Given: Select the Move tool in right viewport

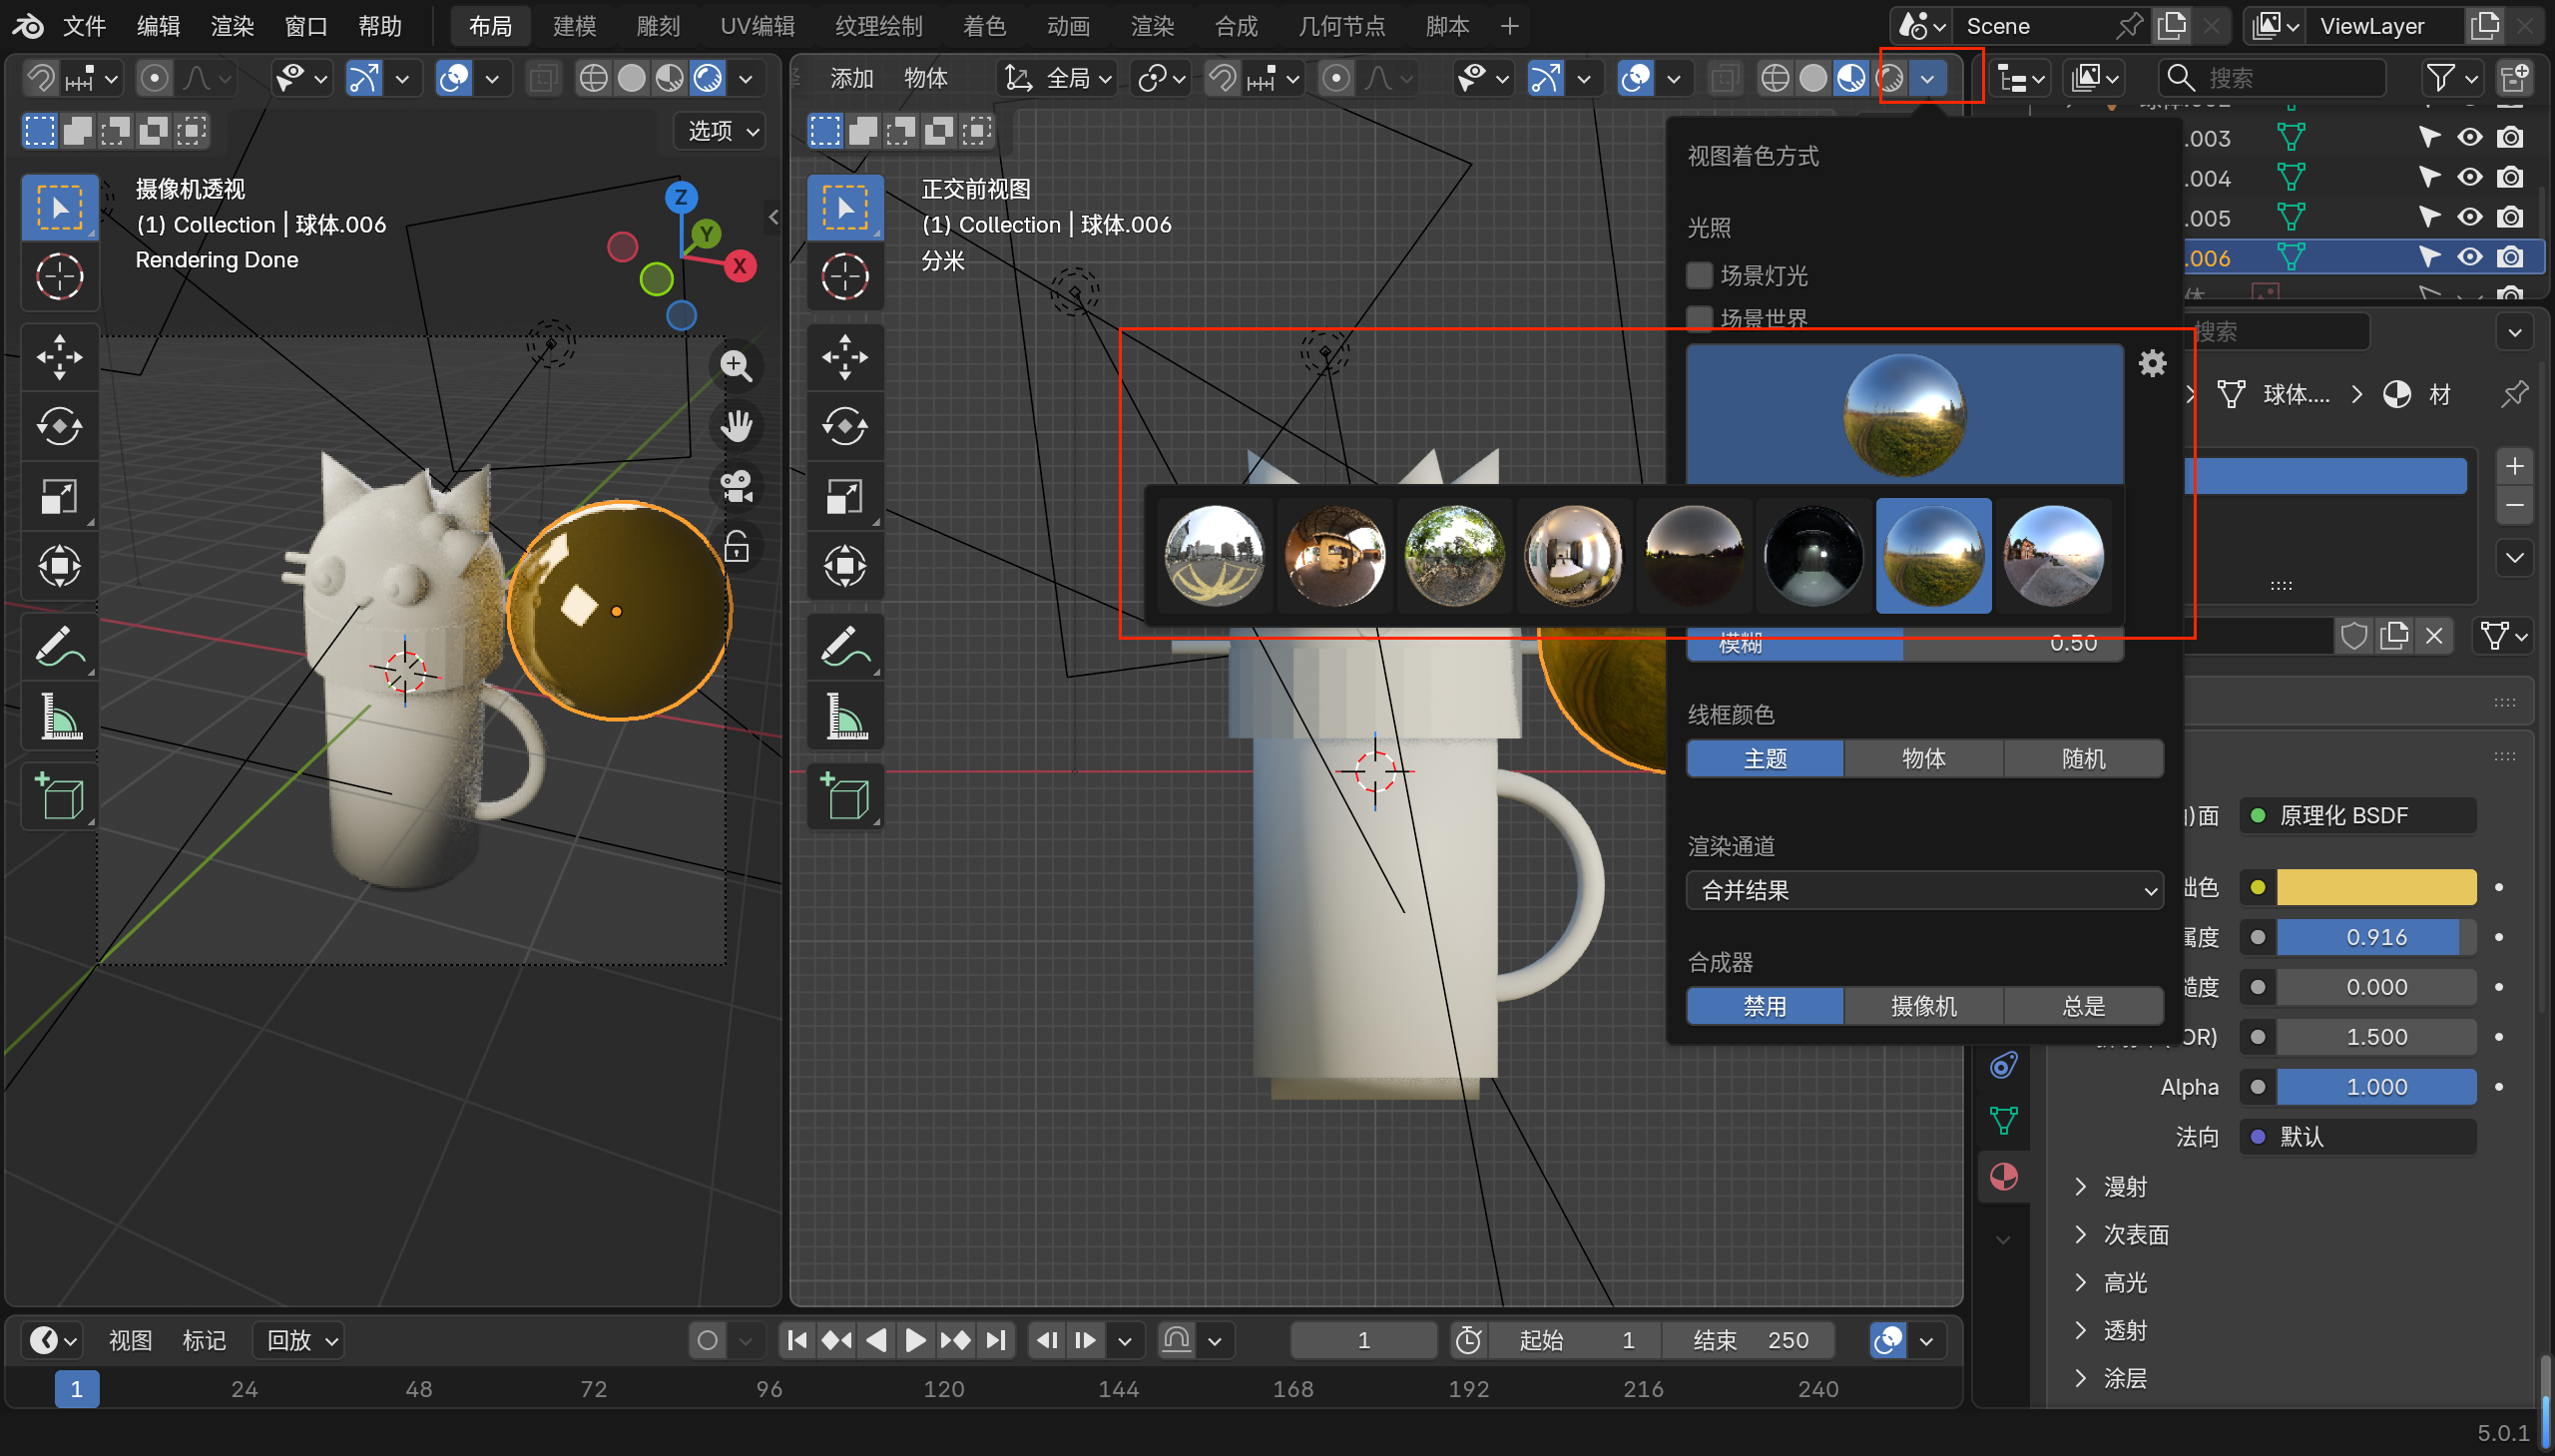Looking at the screenshot, I should coord(845,357).
